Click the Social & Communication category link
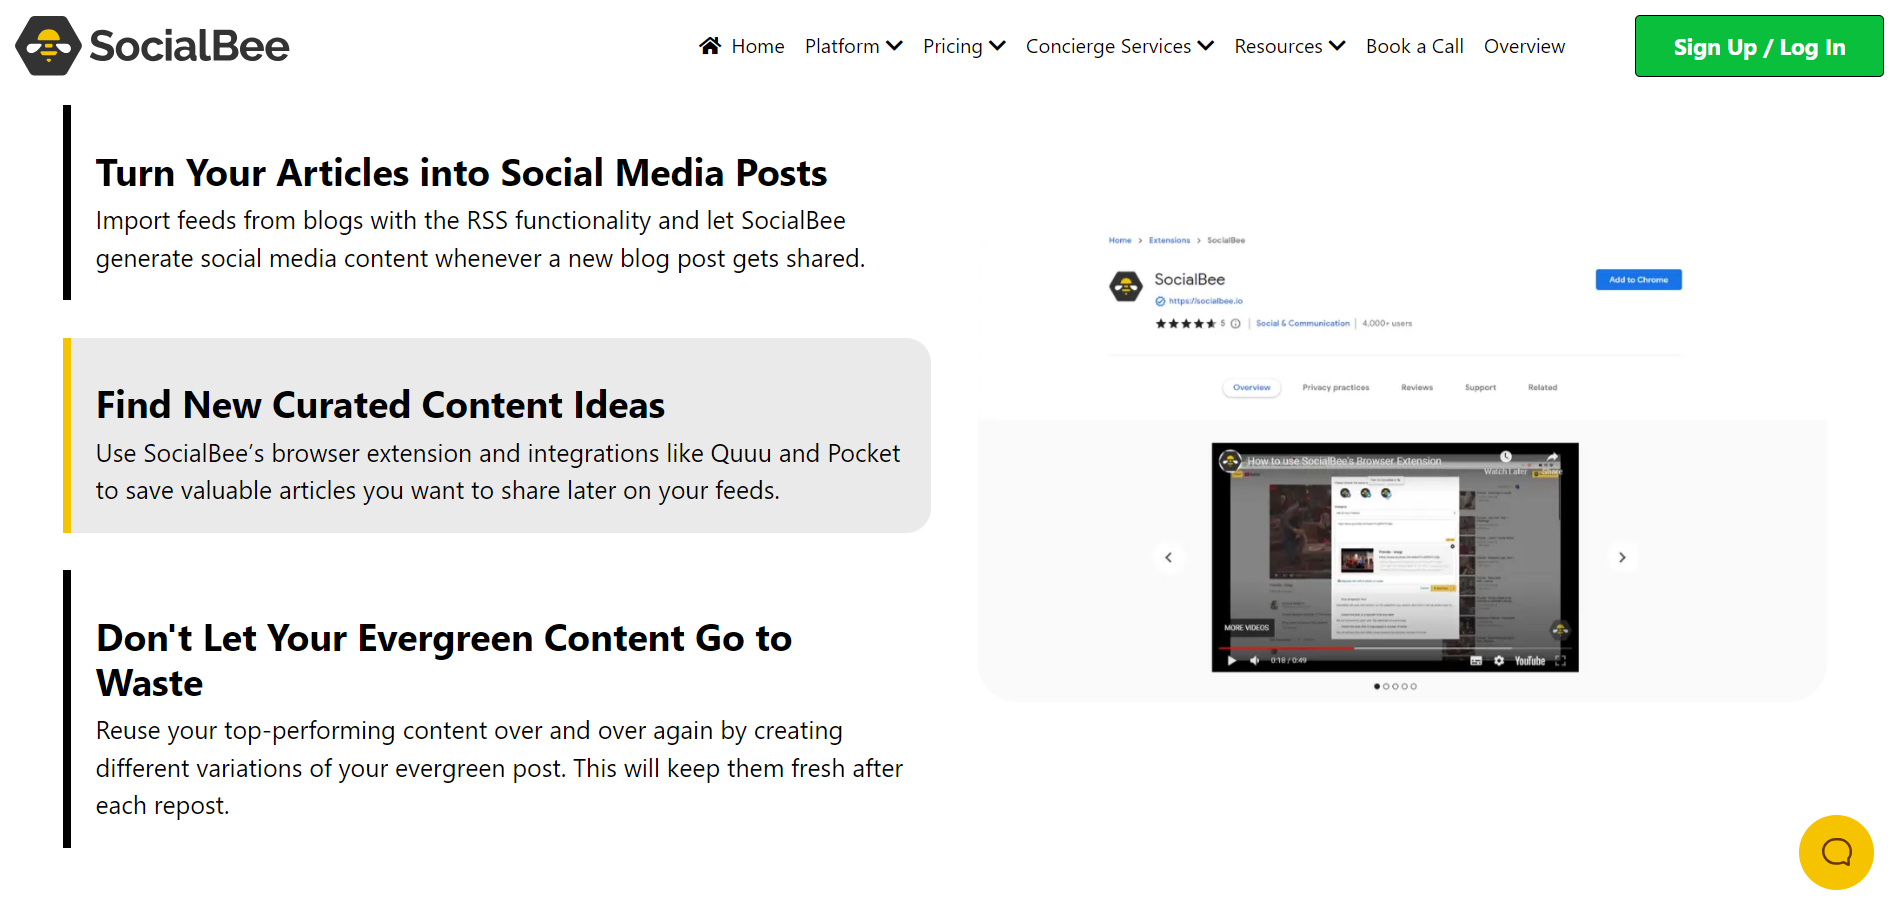This screenshot has height=902, width=1898. 1302,323
